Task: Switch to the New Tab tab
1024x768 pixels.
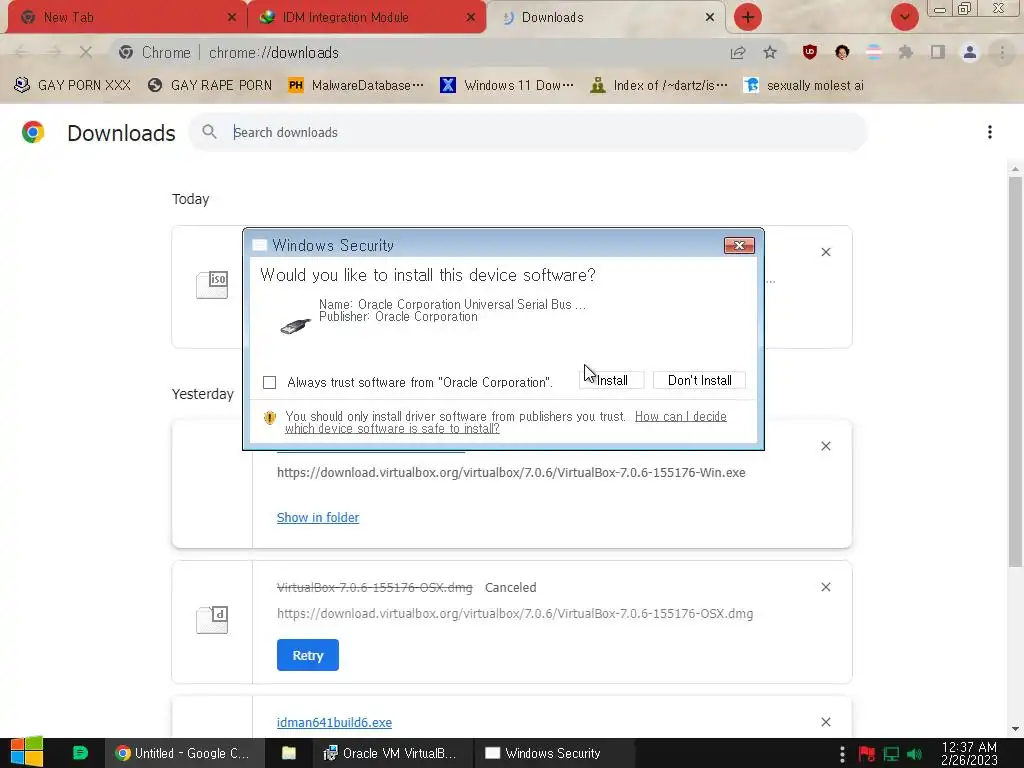Action: click(126, 18)
